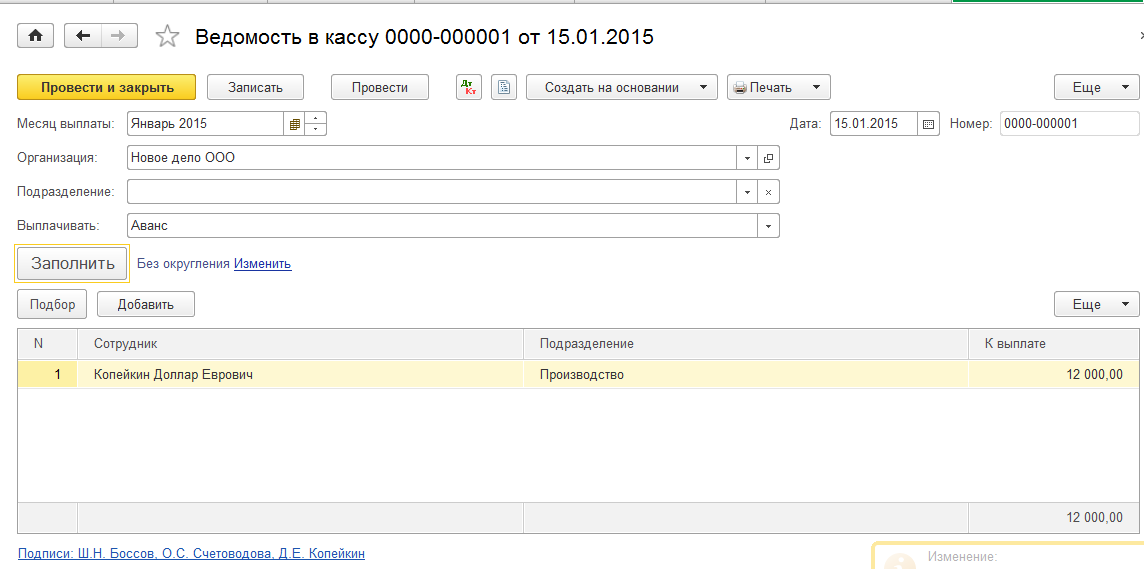Click the Изменить rounding link
This screenshot has width=1144, height=569.
[x=262, y=264]
